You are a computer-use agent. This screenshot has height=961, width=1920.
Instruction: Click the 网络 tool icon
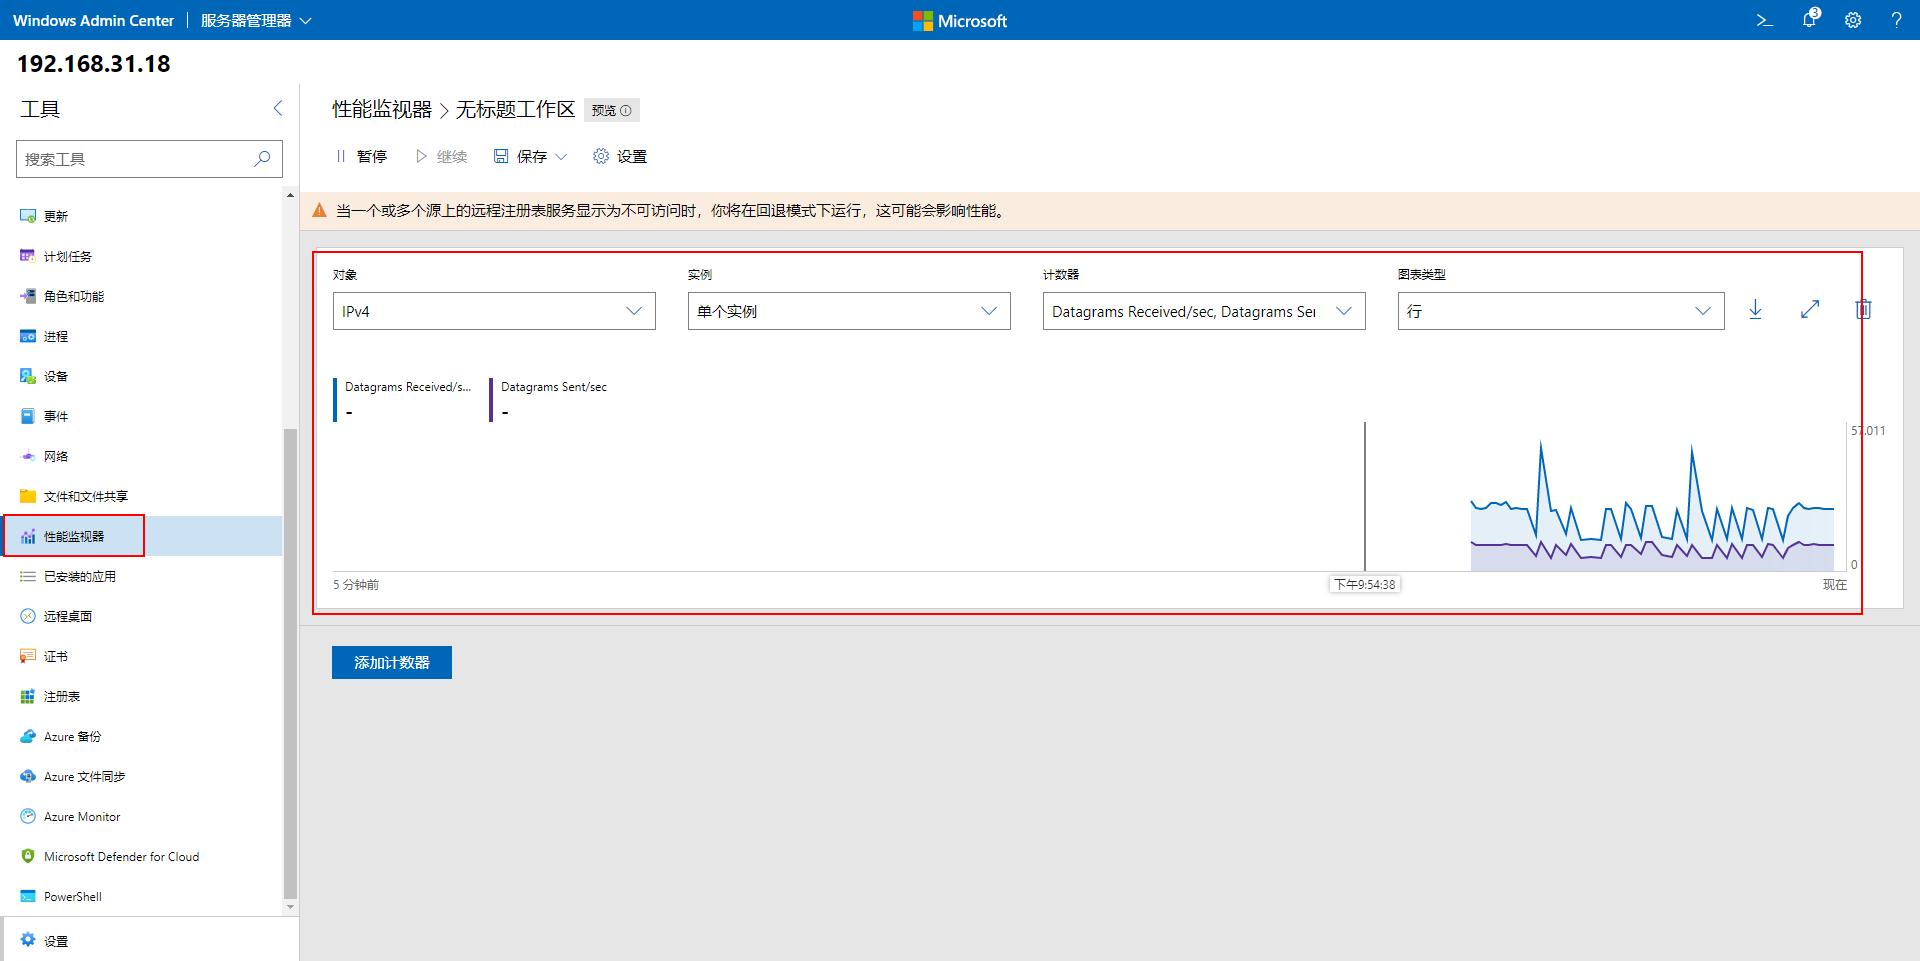28,456
